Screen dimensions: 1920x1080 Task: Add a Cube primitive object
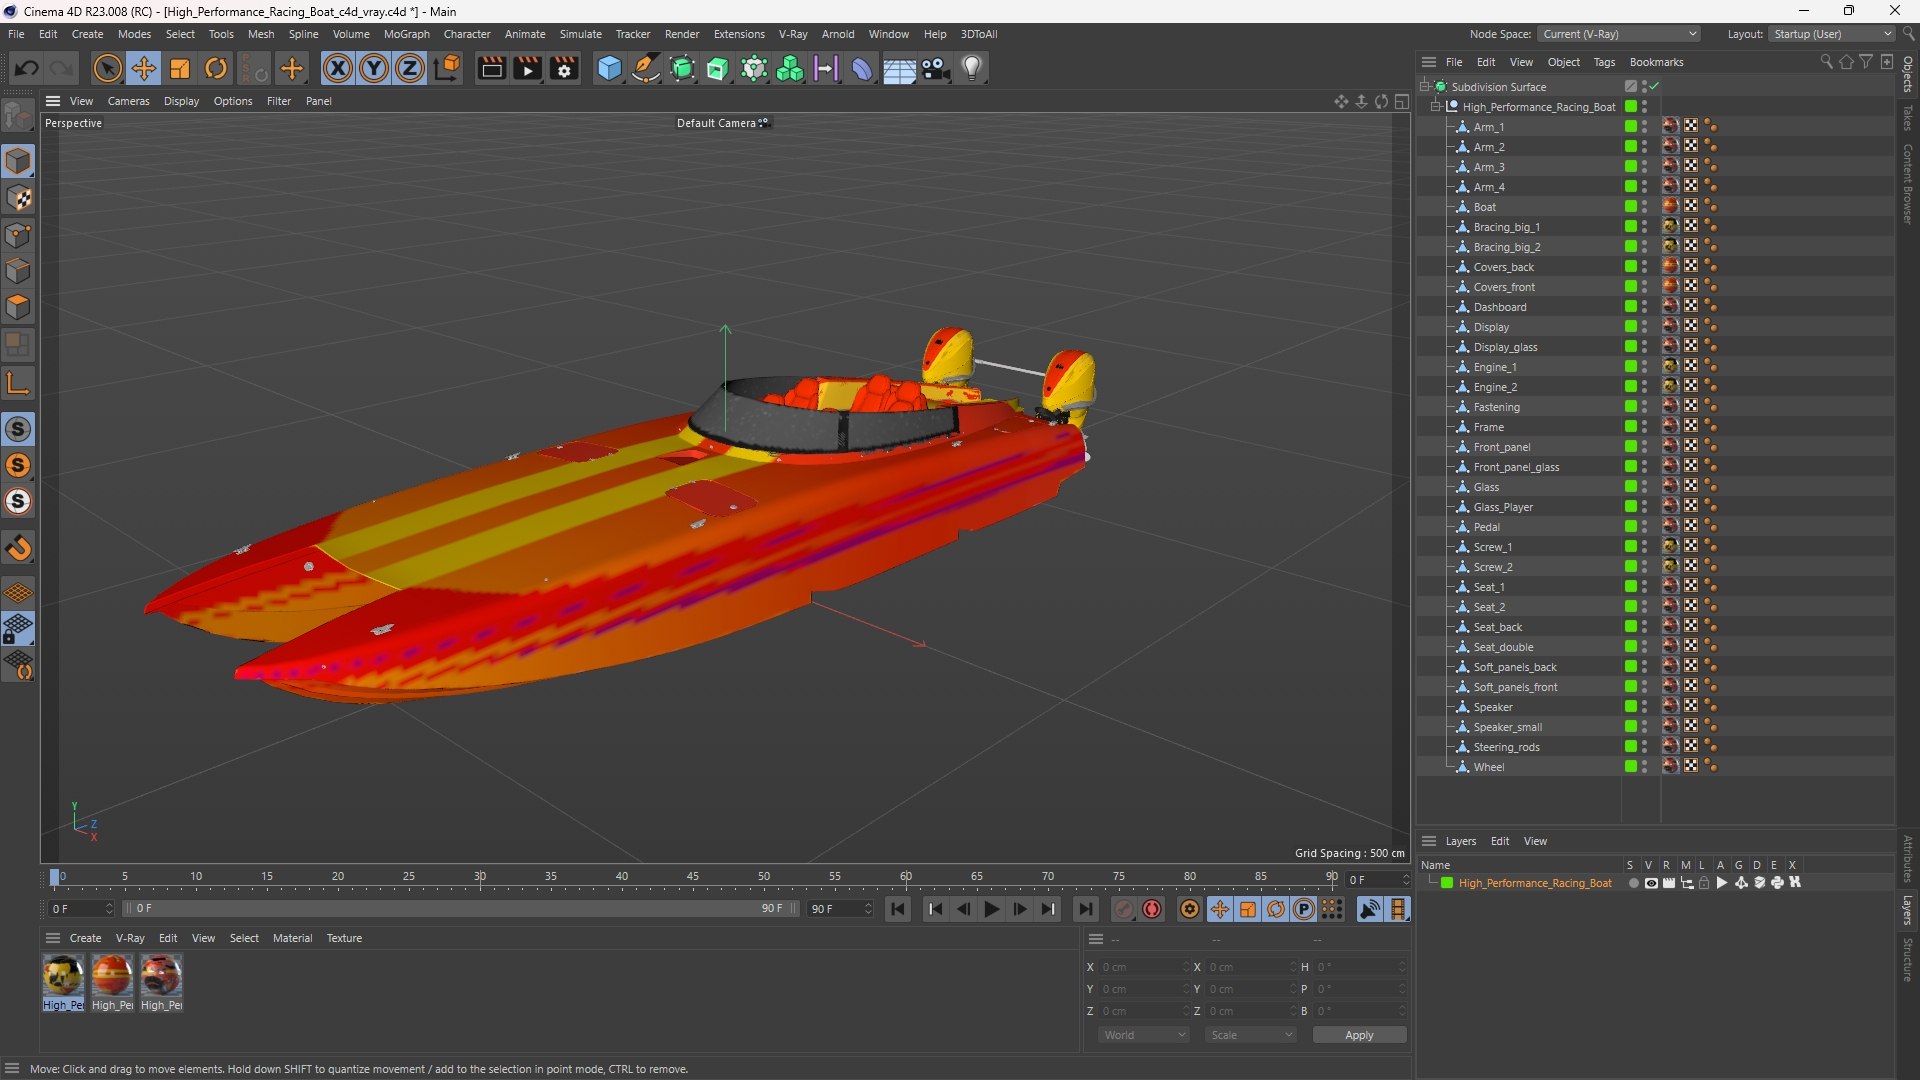point(609,68)
